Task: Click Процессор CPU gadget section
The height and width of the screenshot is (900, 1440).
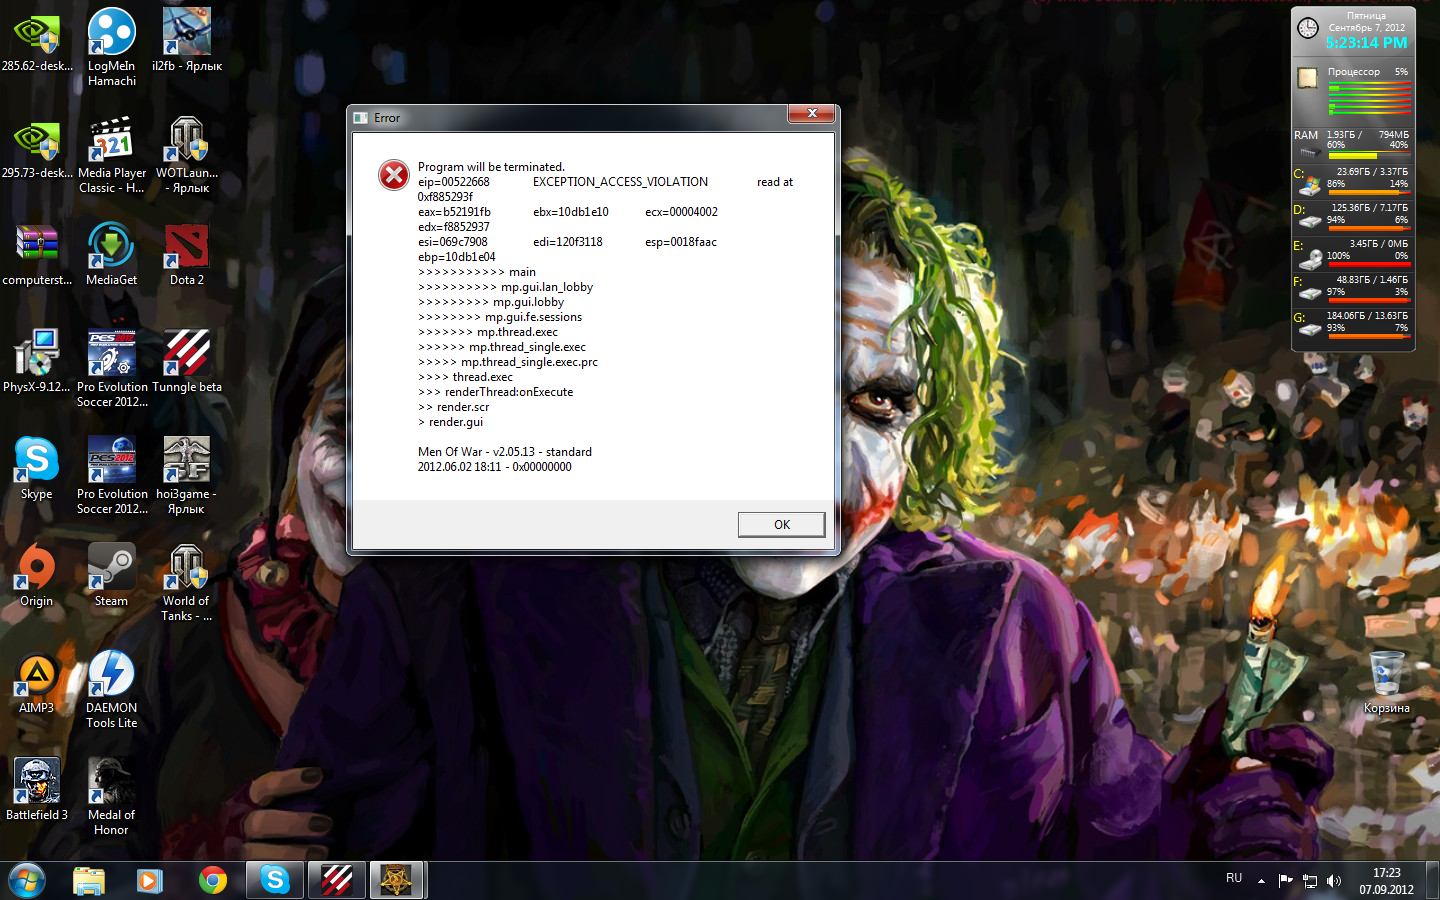Action: [x=1354, y=91]
